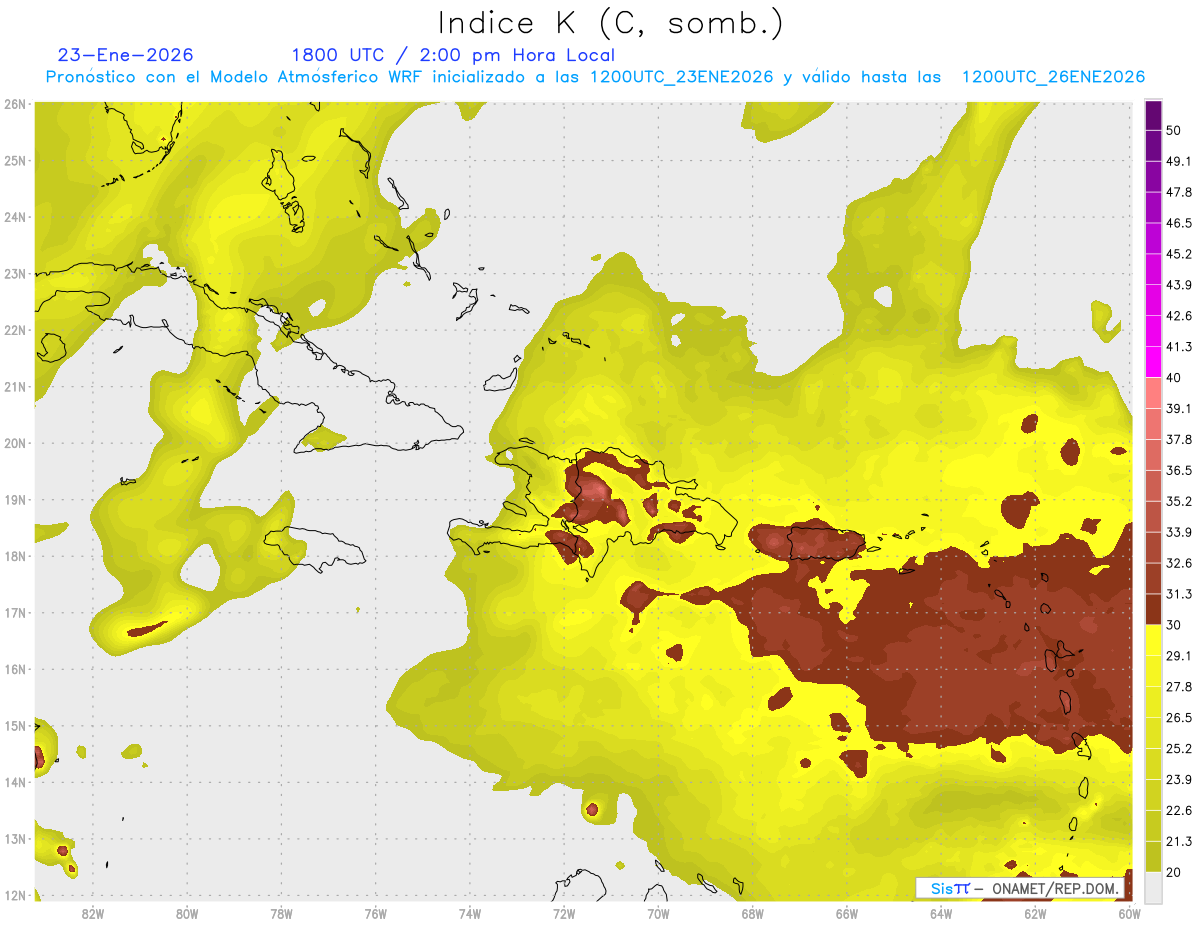The width and height of the screenshot is (1200, 927).
Task: Click the colorbar value "33.9"
Action: coord(1179,533)
